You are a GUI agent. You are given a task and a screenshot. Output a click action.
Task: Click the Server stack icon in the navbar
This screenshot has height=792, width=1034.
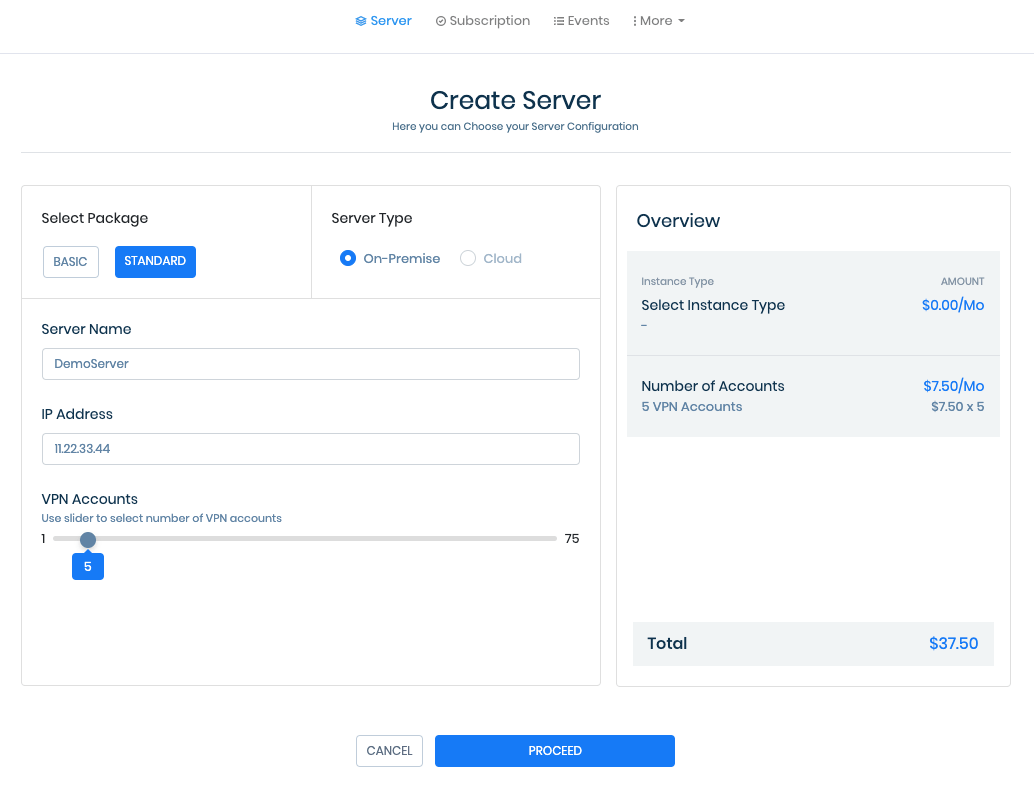click(360, 20)
